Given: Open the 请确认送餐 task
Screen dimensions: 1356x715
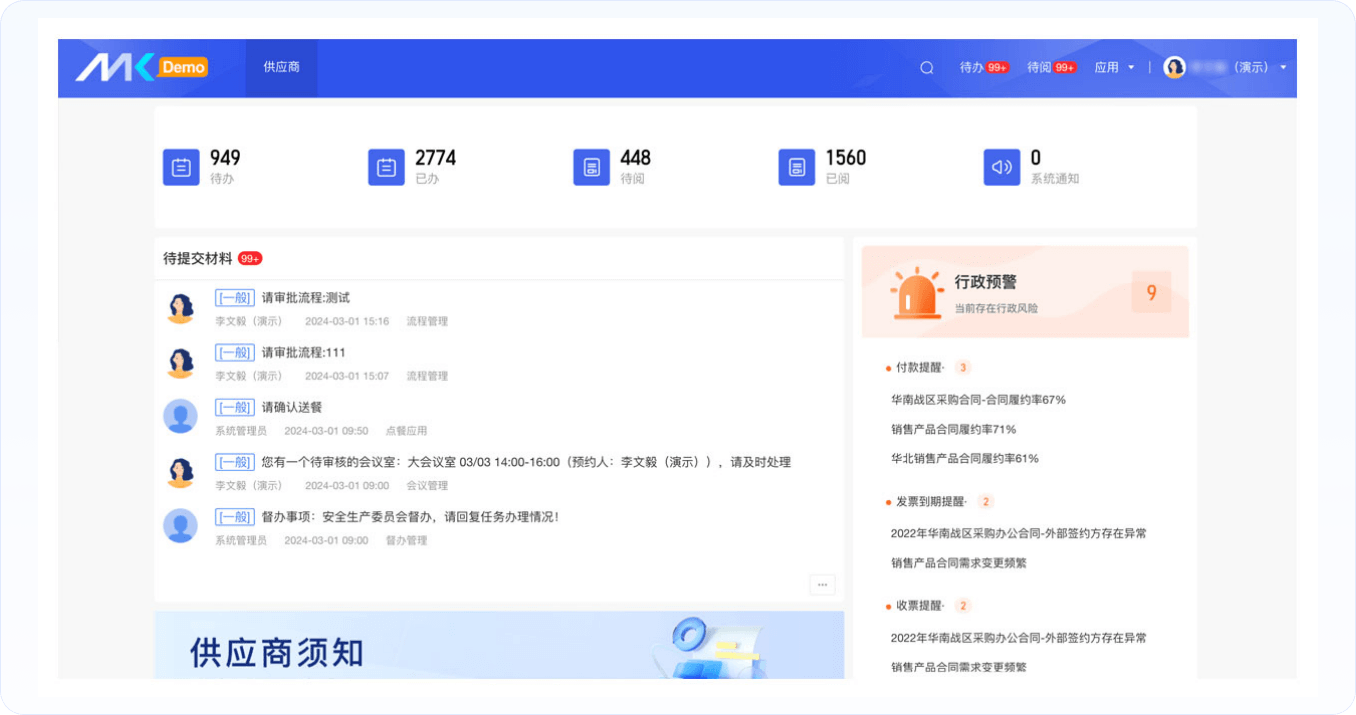Looking at the screenshot, I should 291,407.
